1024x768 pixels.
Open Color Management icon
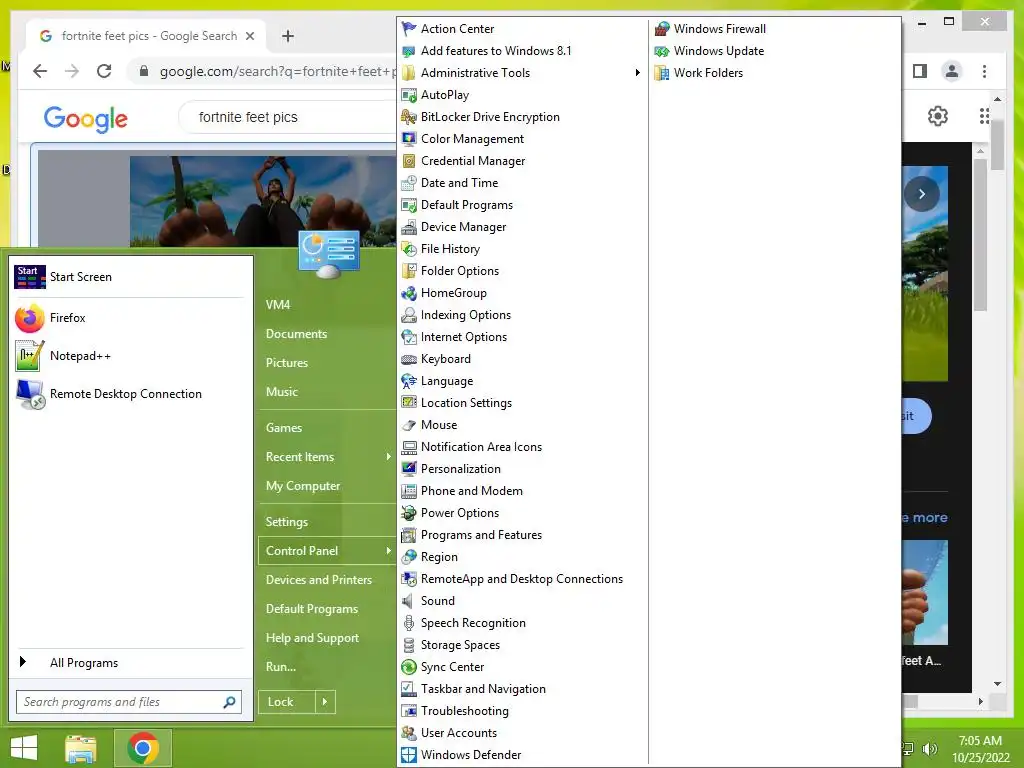[409, 139]
